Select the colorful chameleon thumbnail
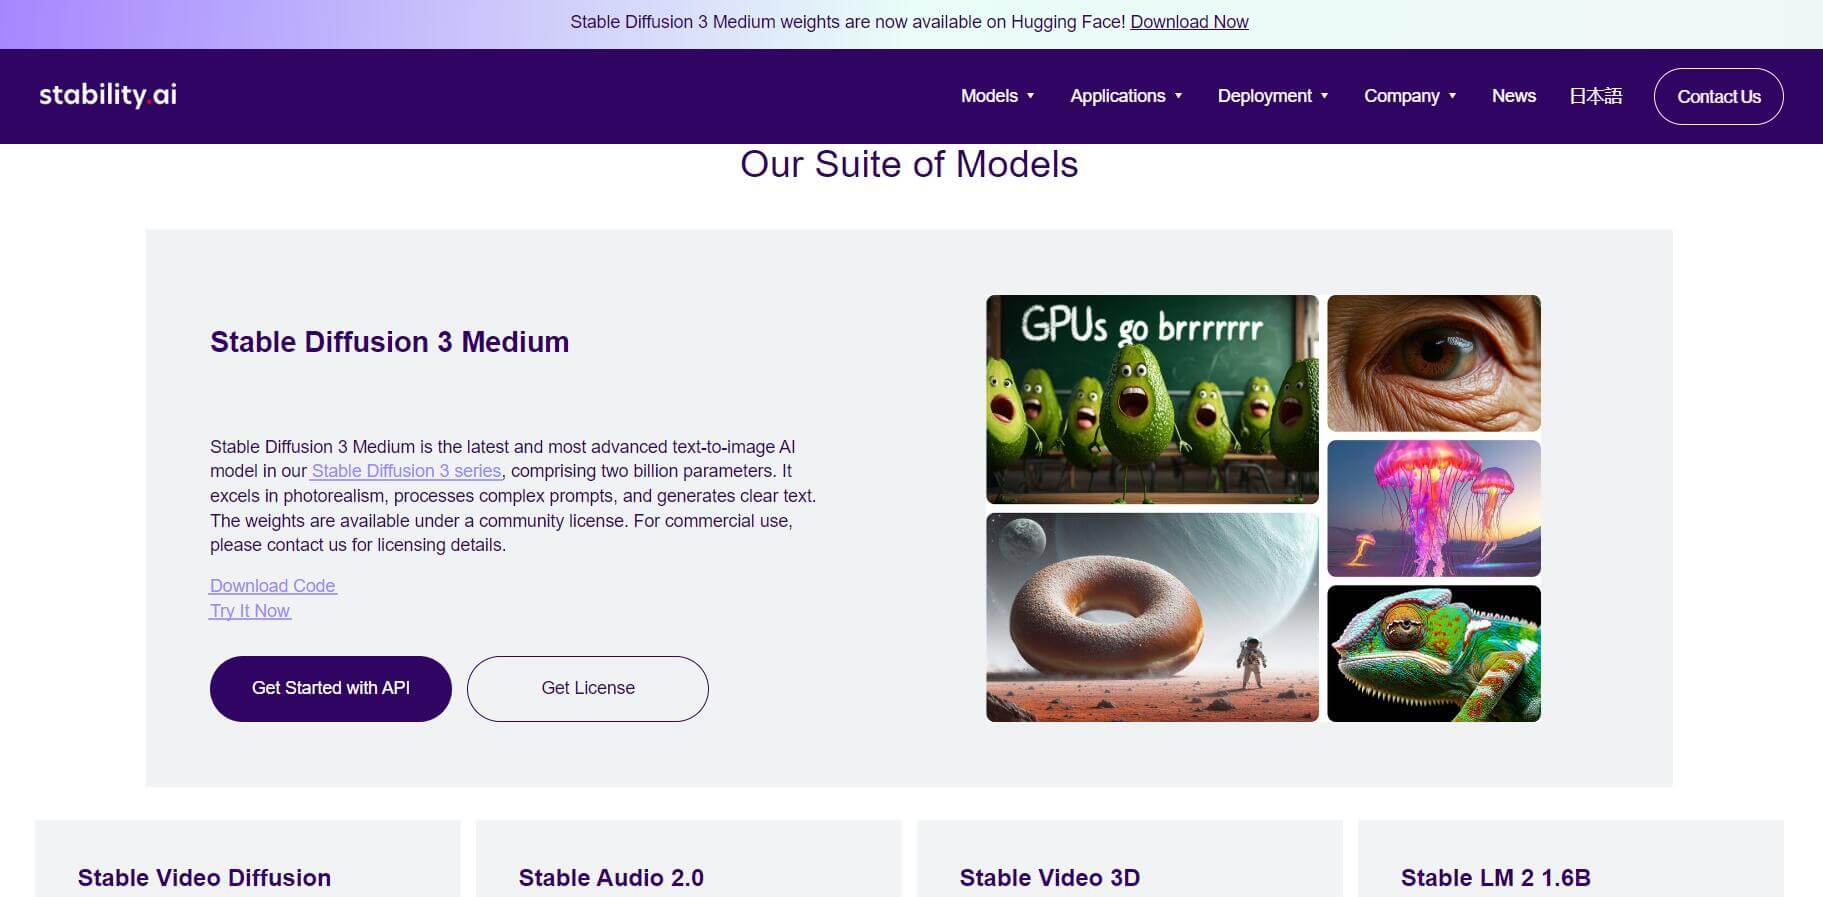 pos(1433,653)
